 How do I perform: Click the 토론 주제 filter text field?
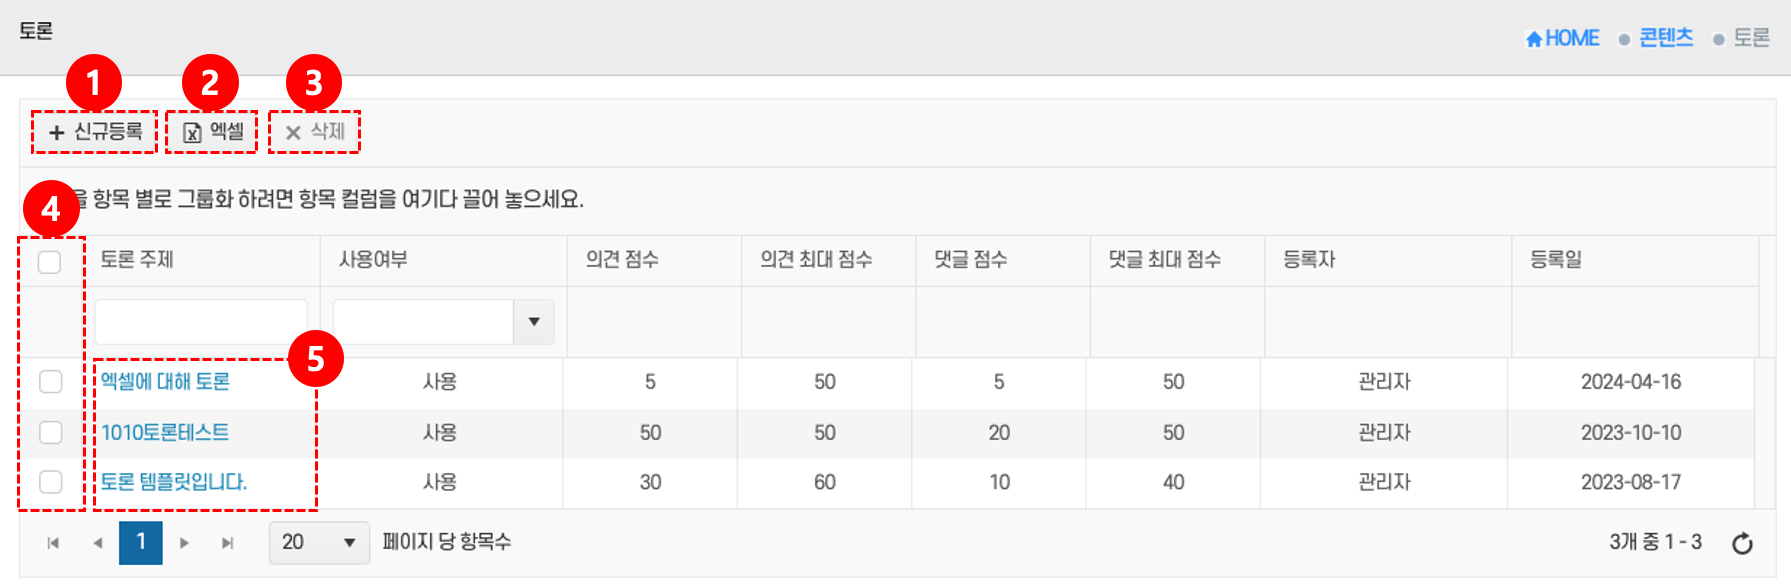coord(201,322)
